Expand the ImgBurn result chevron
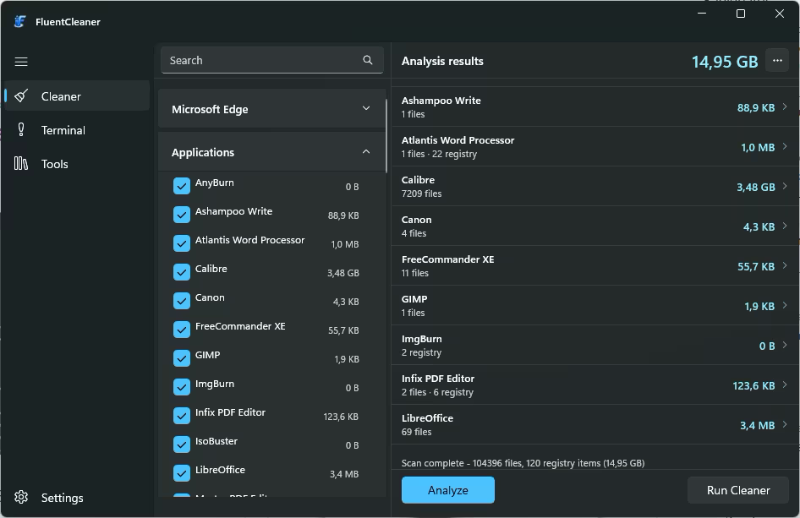This screenshot has height=518, width=800. coord(785,345)
